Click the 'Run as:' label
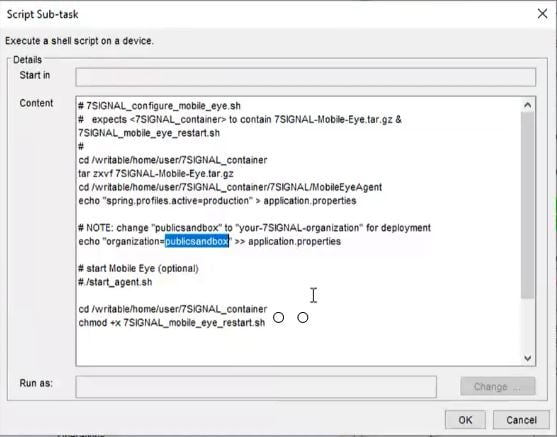The image size is (557, 437). click(x=36, y=383)
